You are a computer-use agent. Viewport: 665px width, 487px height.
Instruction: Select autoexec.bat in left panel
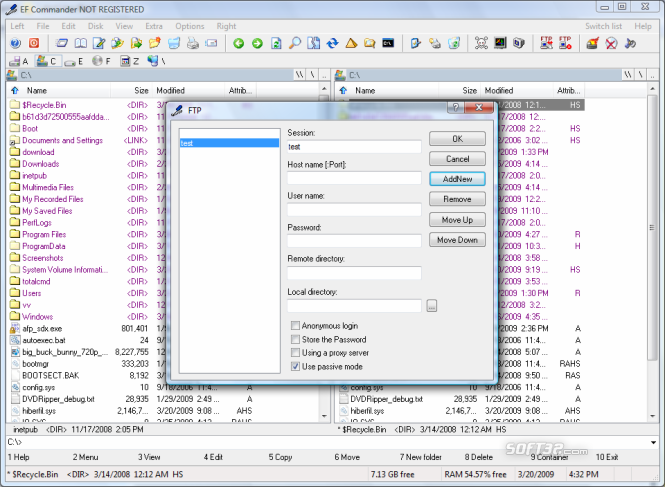pyautogui.click(x=44, y=340)
